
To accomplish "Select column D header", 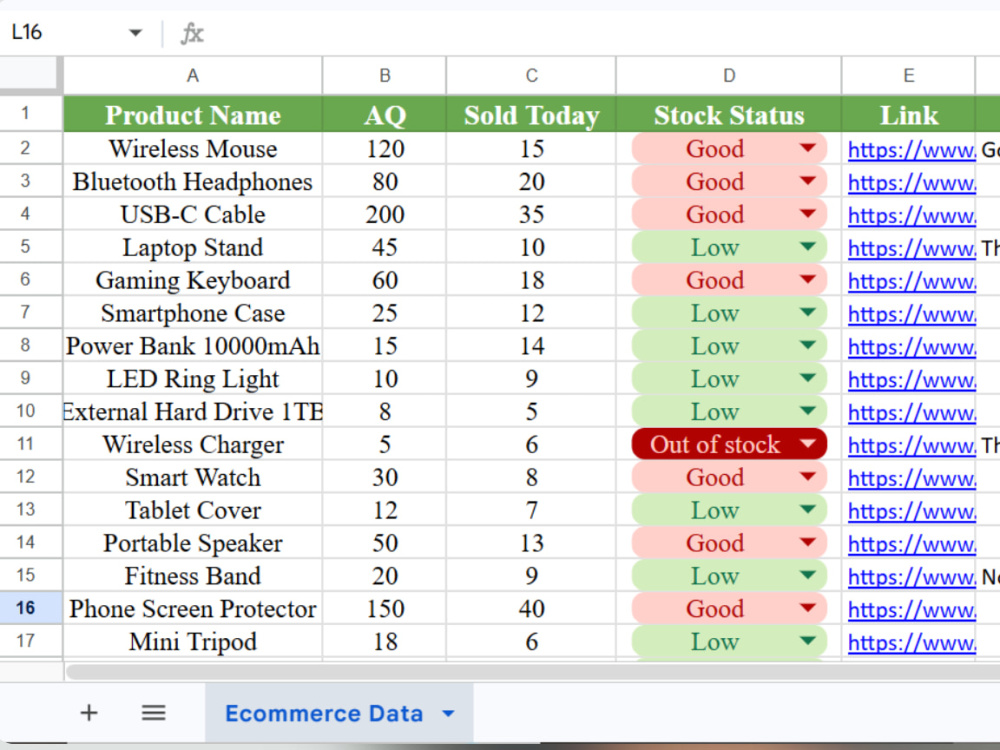I will coord(729,75).
